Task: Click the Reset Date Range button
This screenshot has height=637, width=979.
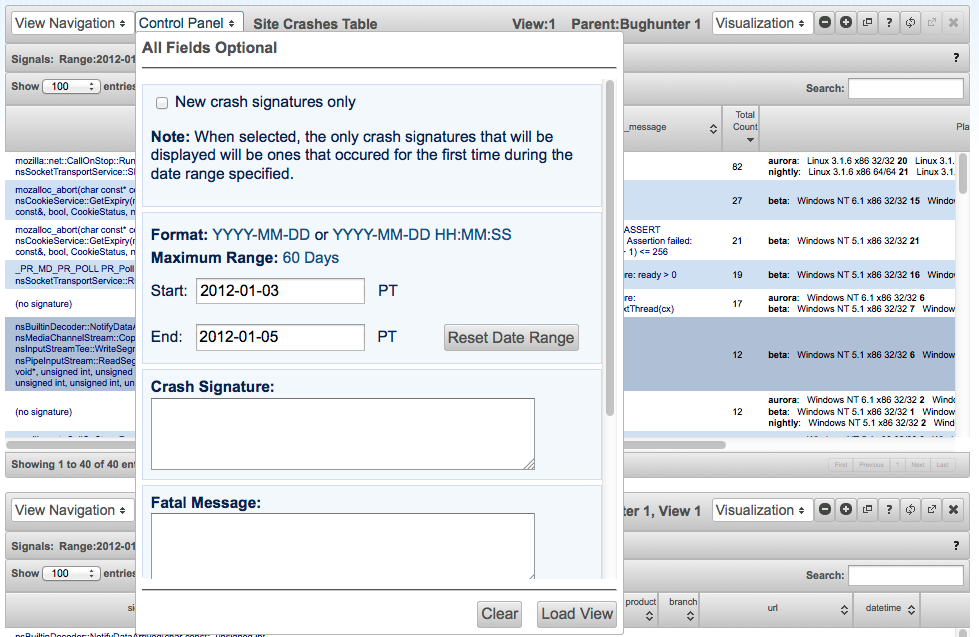Action: pyautogui.click(x=511, y=337)
